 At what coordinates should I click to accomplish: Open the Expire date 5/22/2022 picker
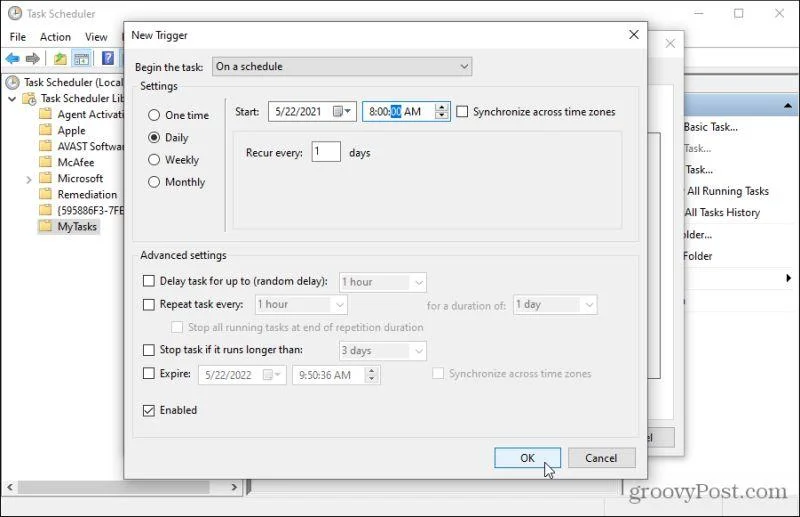[274, 375]
